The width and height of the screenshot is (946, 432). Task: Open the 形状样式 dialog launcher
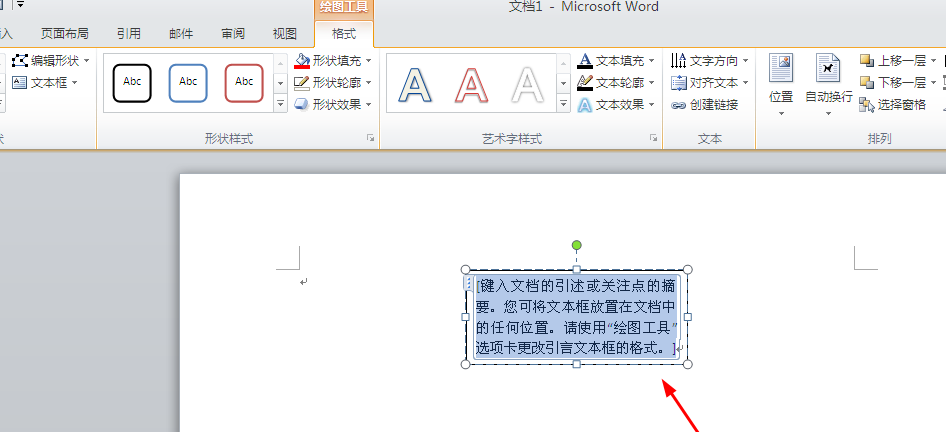click(370, 138)
